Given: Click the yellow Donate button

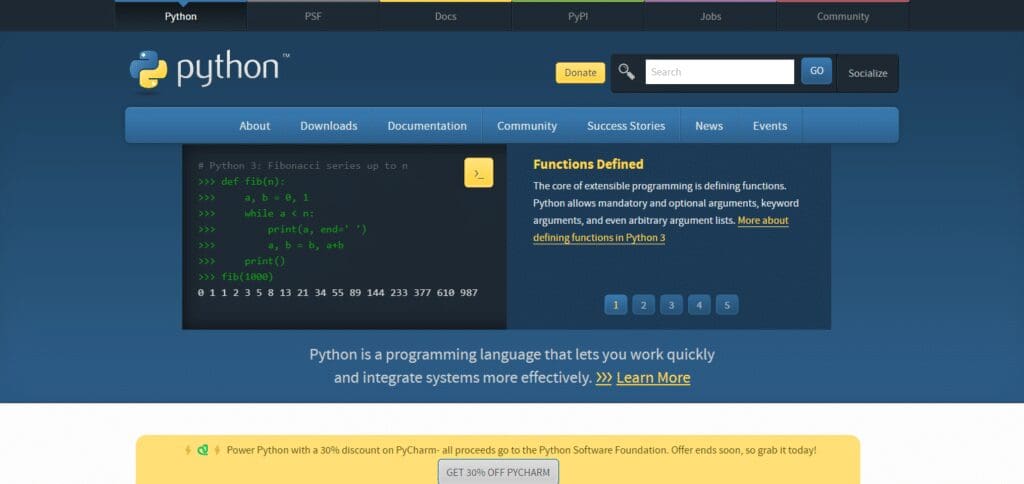Looking at the screenshot, I should tap(581, 73).
